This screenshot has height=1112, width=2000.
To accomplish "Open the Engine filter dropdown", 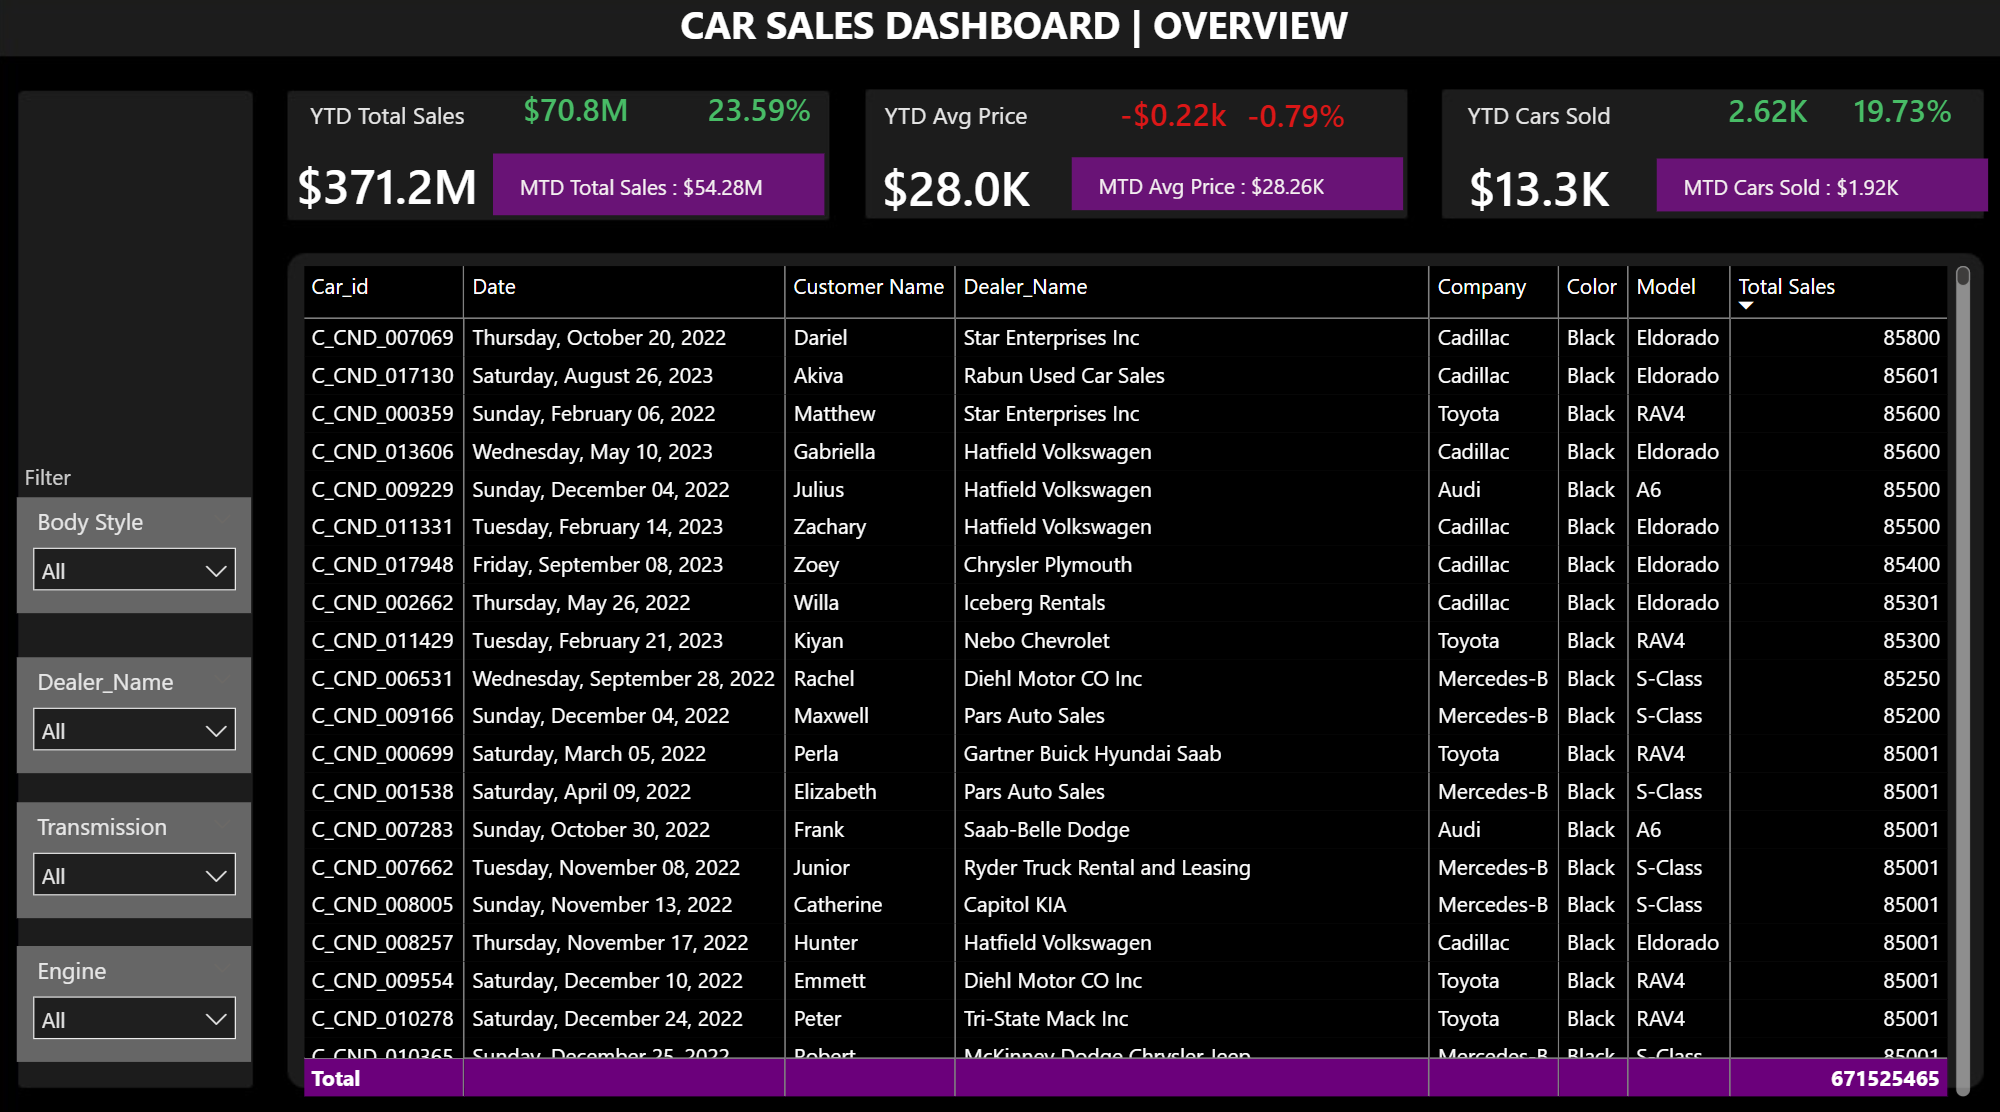I will (x=134, y=1019).
